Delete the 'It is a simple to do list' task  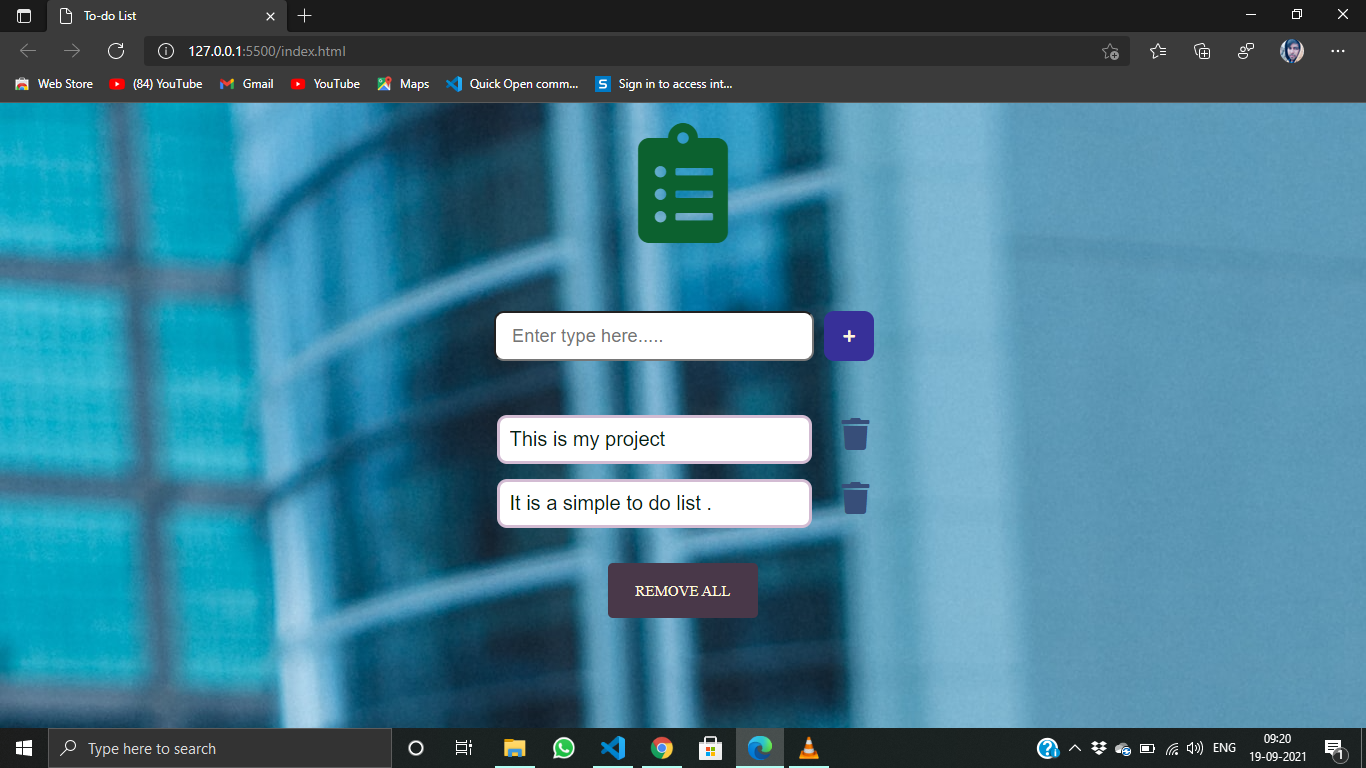(855, 499)
